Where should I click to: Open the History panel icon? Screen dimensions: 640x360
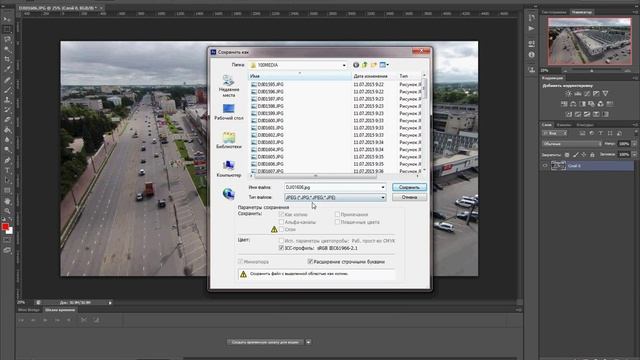click(531, 18)
